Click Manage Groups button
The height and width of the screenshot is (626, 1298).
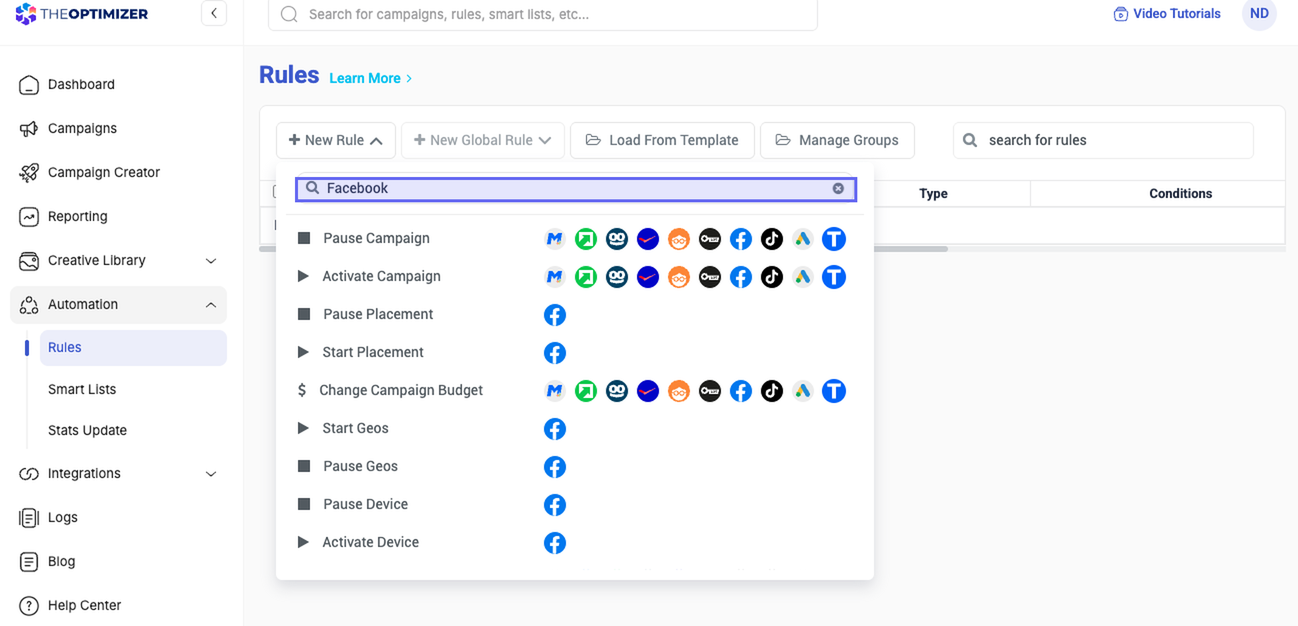[837, 141]
